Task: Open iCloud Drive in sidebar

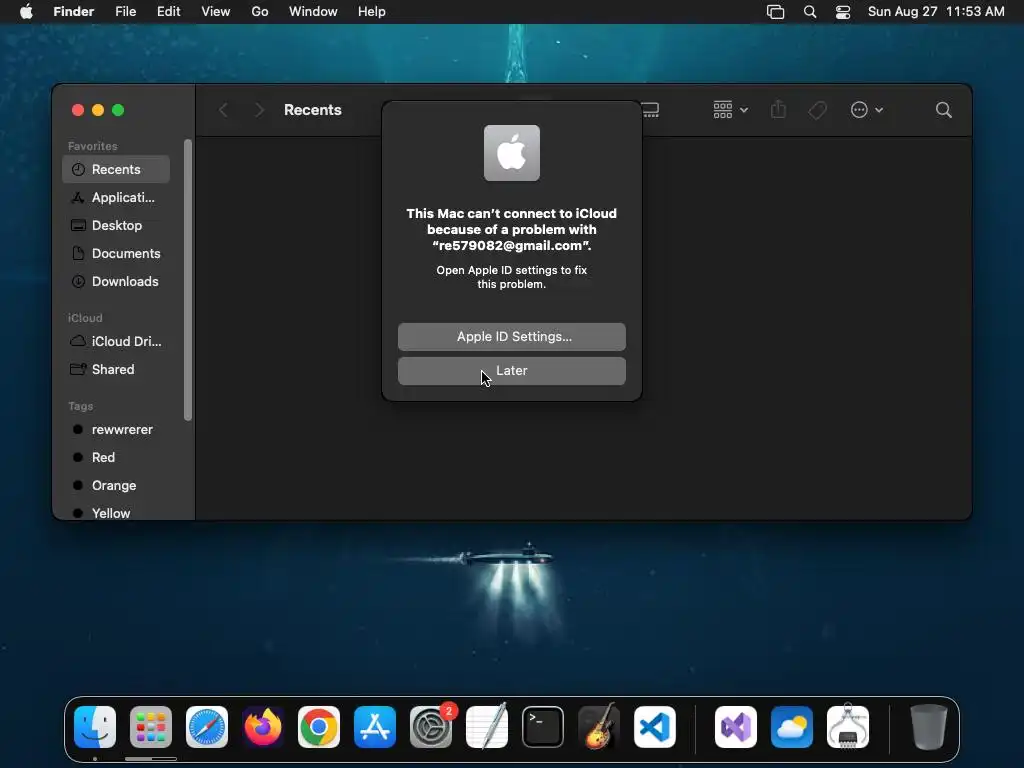Action: tap(116, 342)
